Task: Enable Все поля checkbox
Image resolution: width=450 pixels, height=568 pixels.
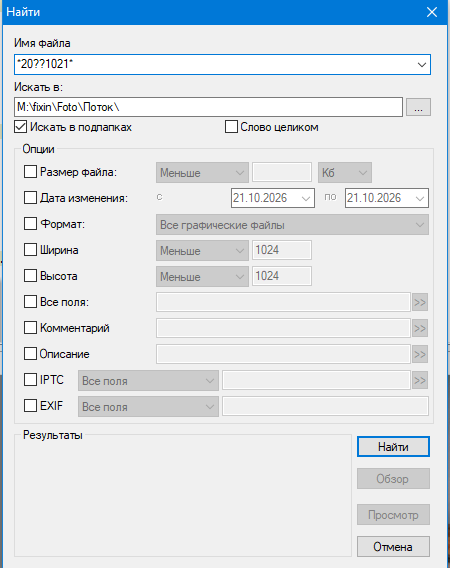Action: click(30, 302)
